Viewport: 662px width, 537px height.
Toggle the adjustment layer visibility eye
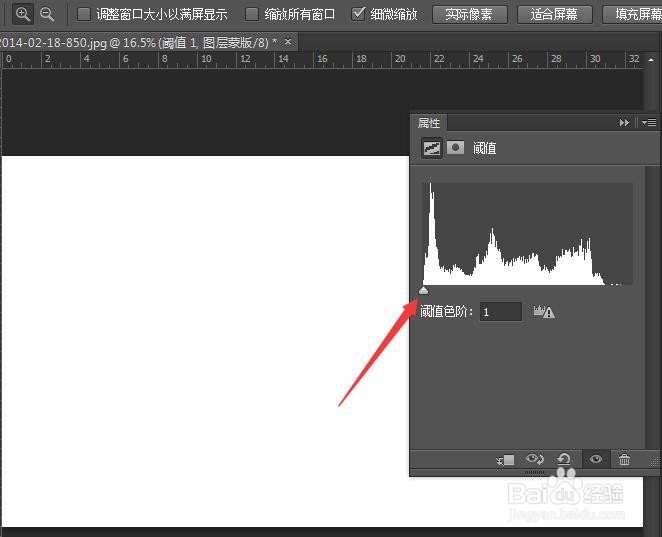[596, 459]
